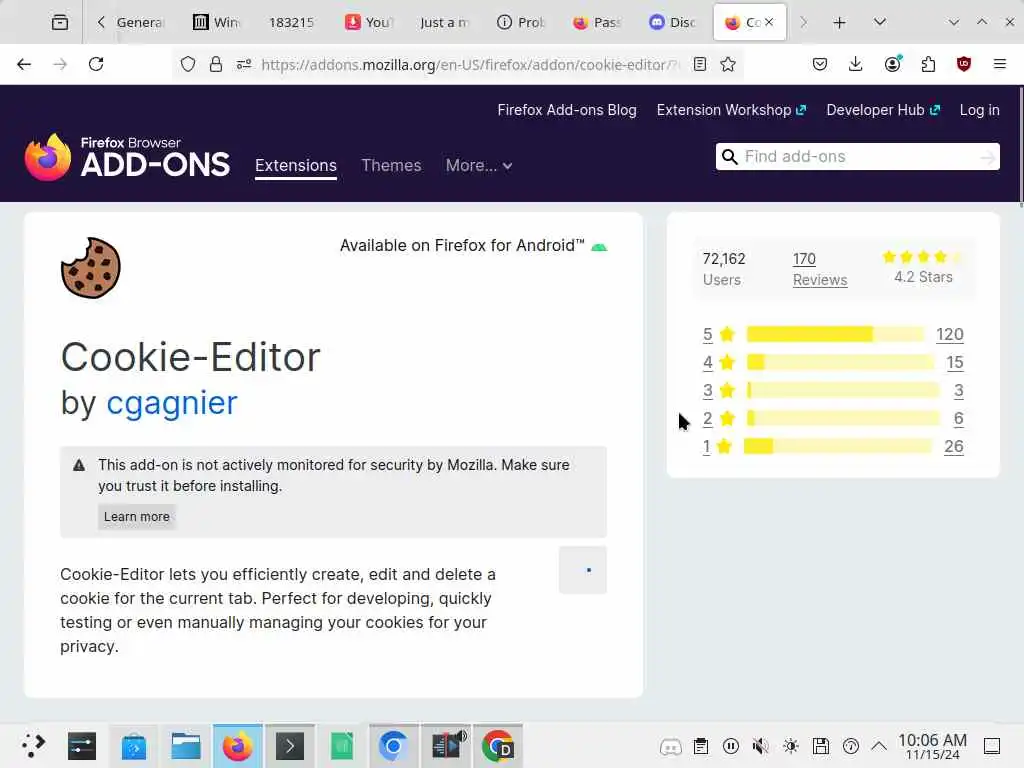Switch to the General tab
The height and width of the screenshot is (768, 1024).
(139, 22)
